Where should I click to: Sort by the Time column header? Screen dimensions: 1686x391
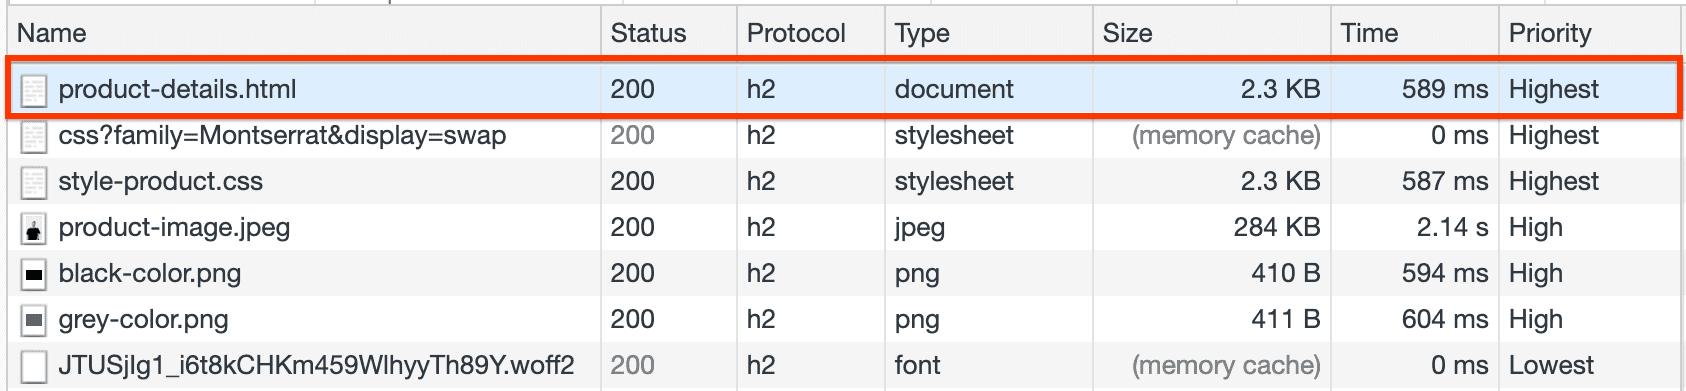[1415, 33]
